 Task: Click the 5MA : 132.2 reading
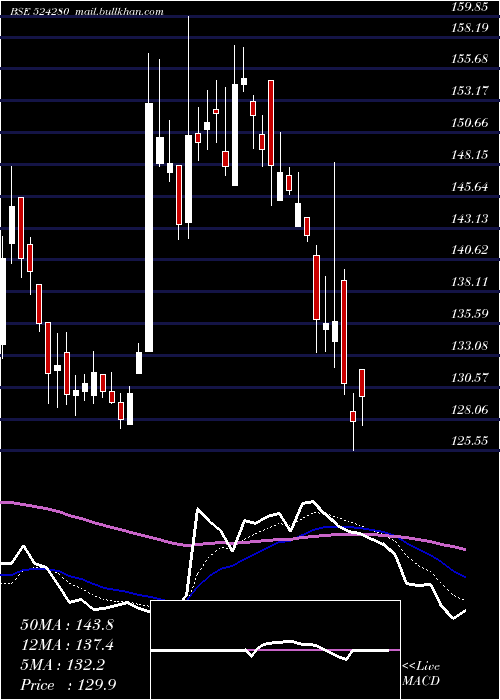[63, 665]
